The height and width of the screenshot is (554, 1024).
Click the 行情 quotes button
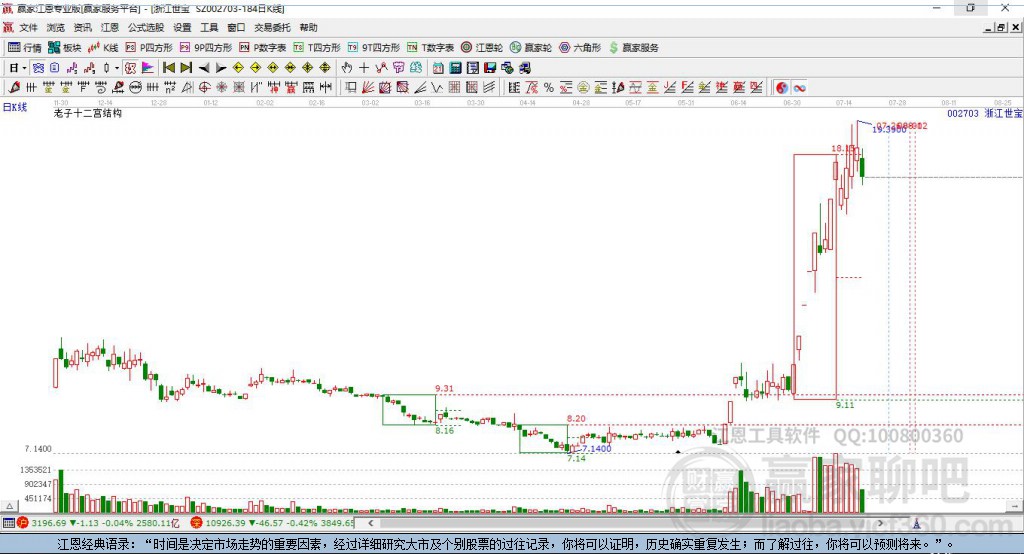pos(25,47)
